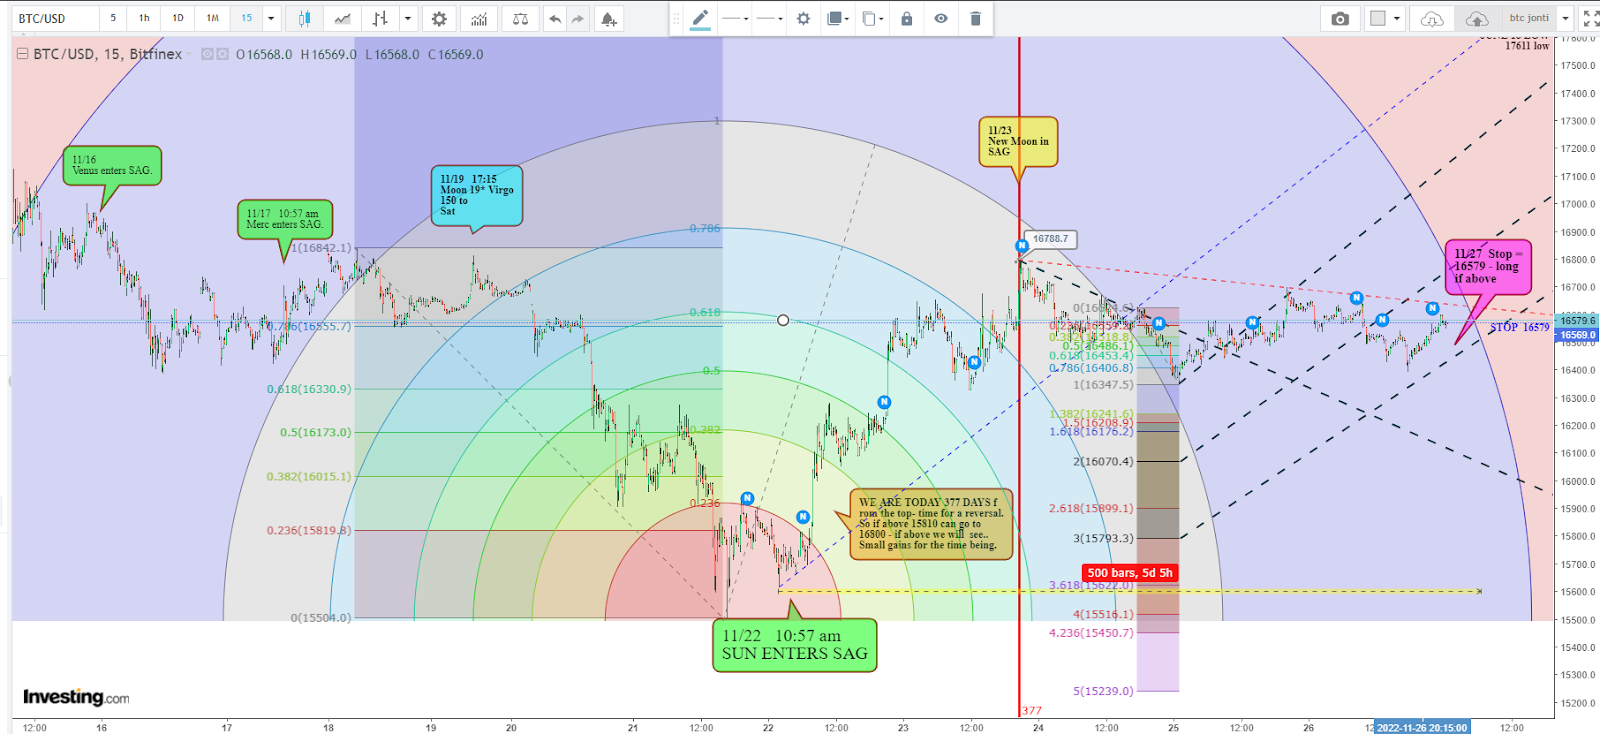Open the line width dropdown

tap(770, 18)
